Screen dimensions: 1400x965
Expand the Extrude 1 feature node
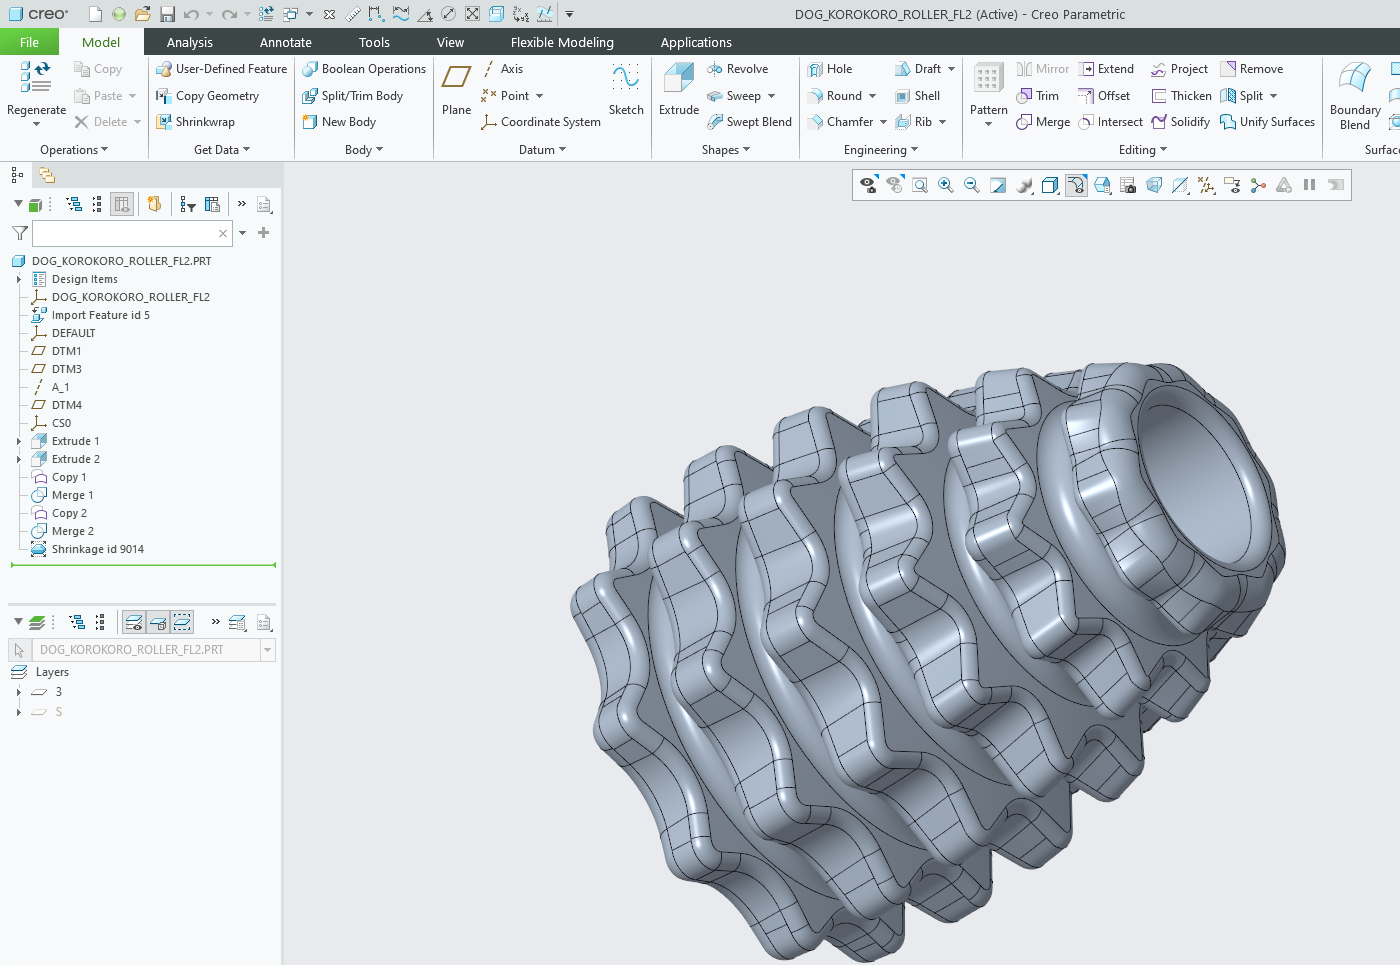[x=19, y=441]
